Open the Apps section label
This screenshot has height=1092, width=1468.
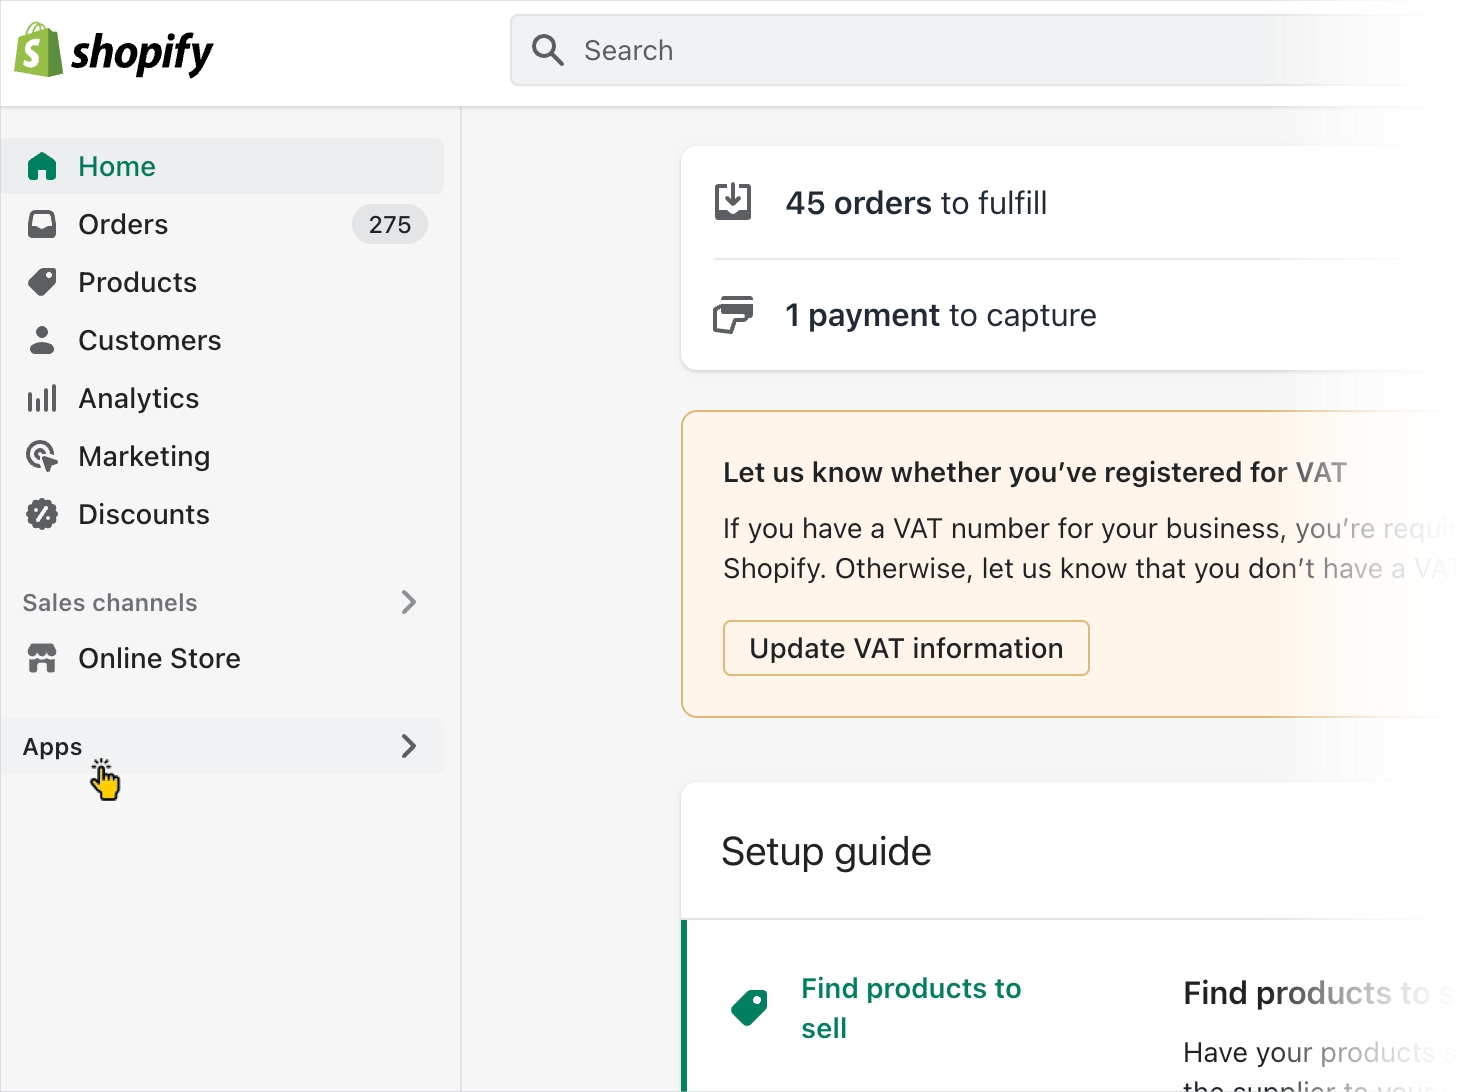coord(53,747)
